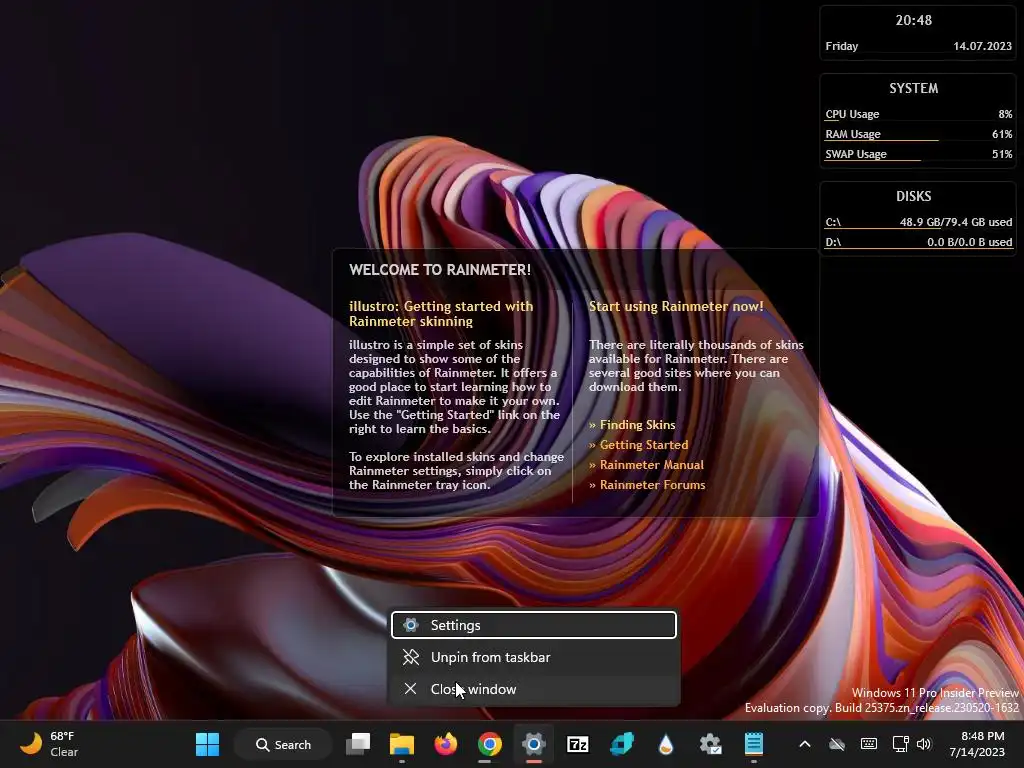
Task: Click the network status tray icon
Action: (901, 744)
